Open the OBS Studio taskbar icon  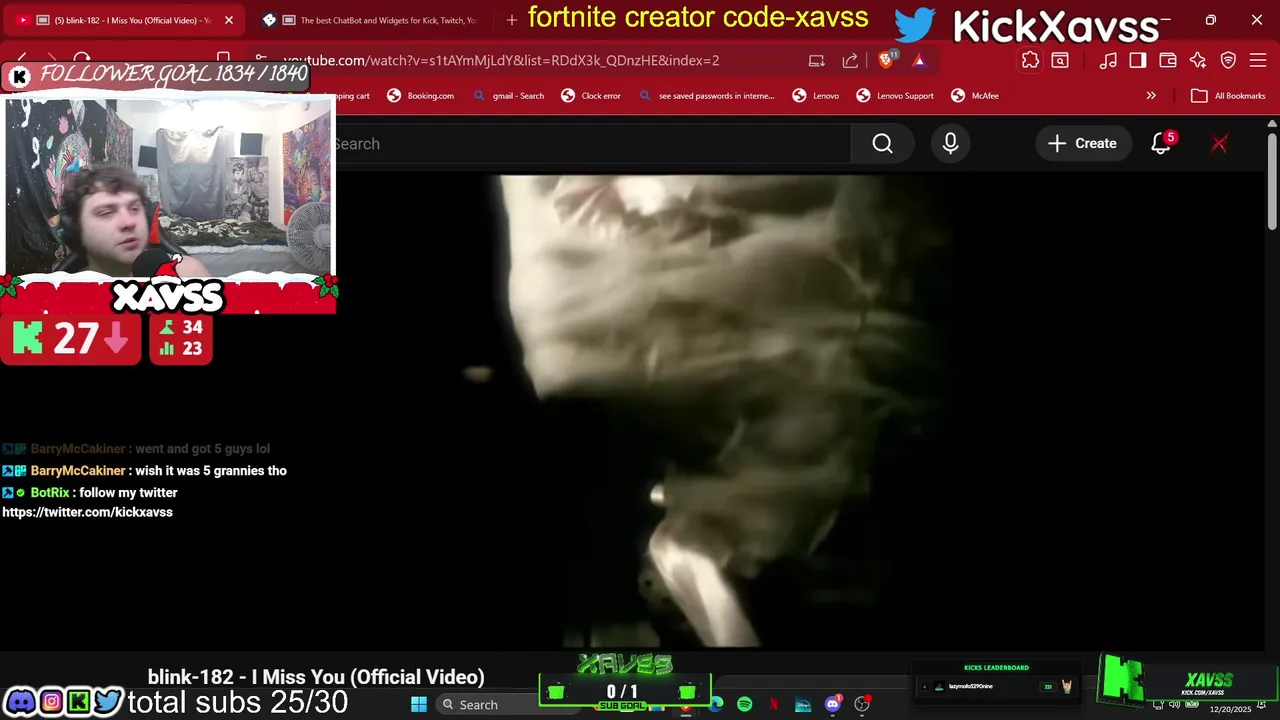(x=862, y=705)
